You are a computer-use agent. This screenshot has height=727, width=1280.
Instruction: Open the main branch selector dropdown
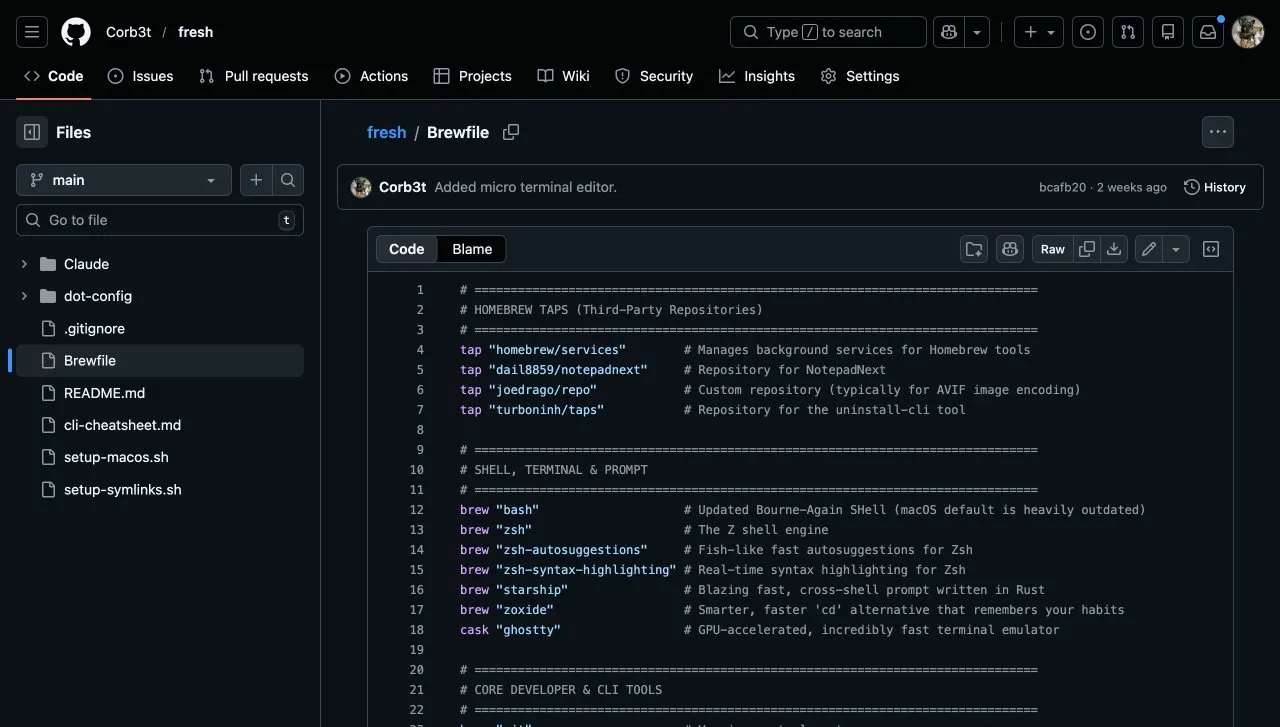click(x=123, y=180)
